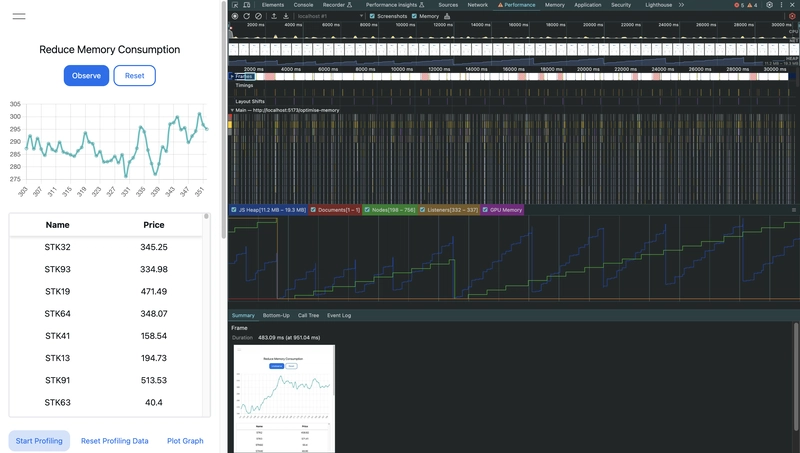Switch to the Network panel tab

478,5
